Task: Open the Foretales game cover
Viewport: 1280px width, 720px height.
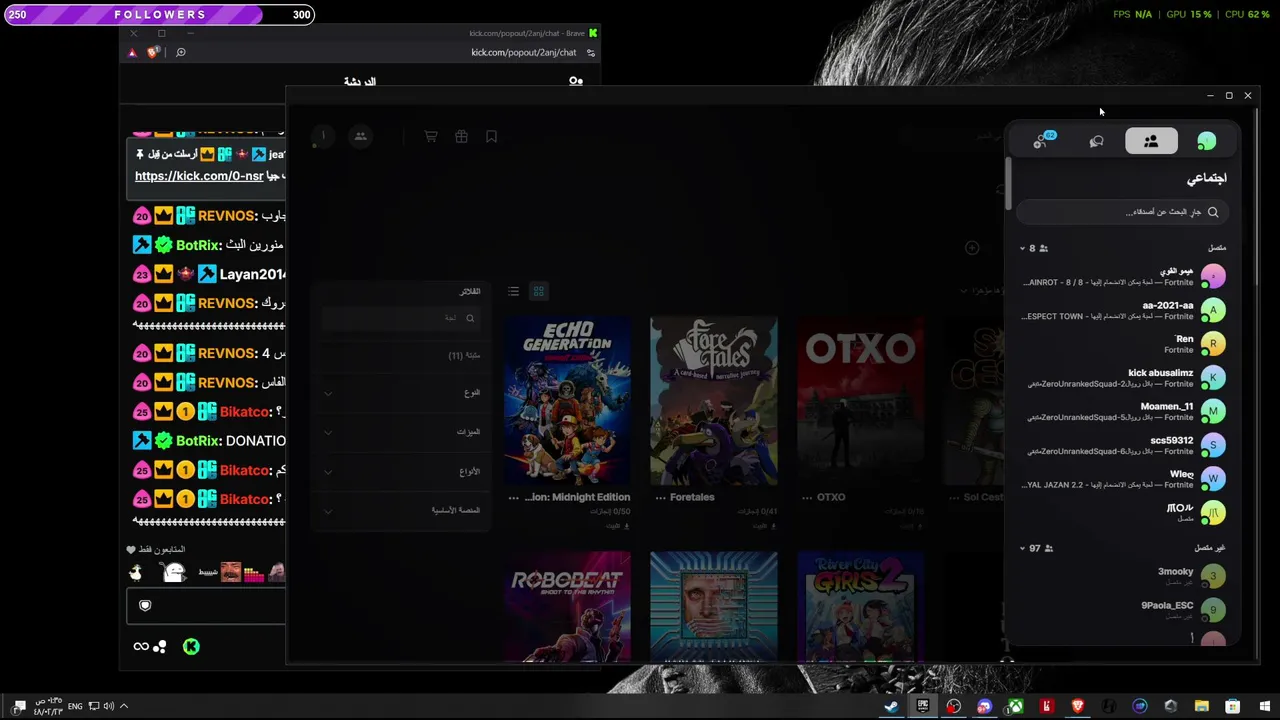Action: pos(714,401)
